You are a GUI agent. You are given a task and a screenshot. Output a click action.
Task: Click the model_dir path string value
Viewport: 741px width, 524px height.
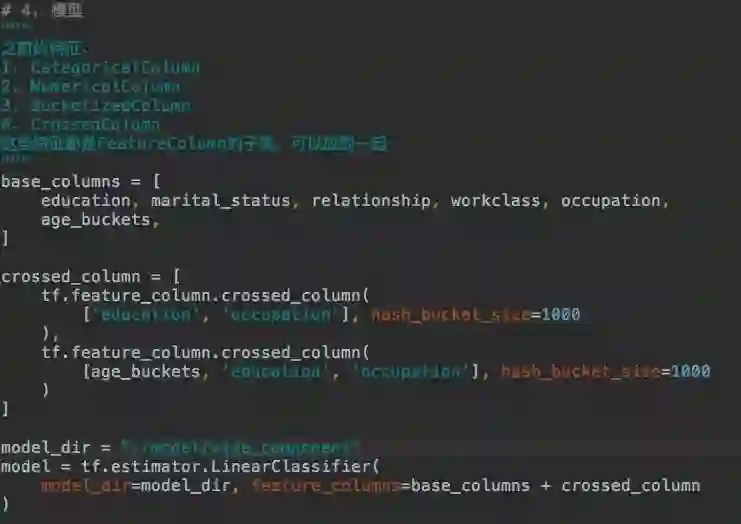[240, 447]
